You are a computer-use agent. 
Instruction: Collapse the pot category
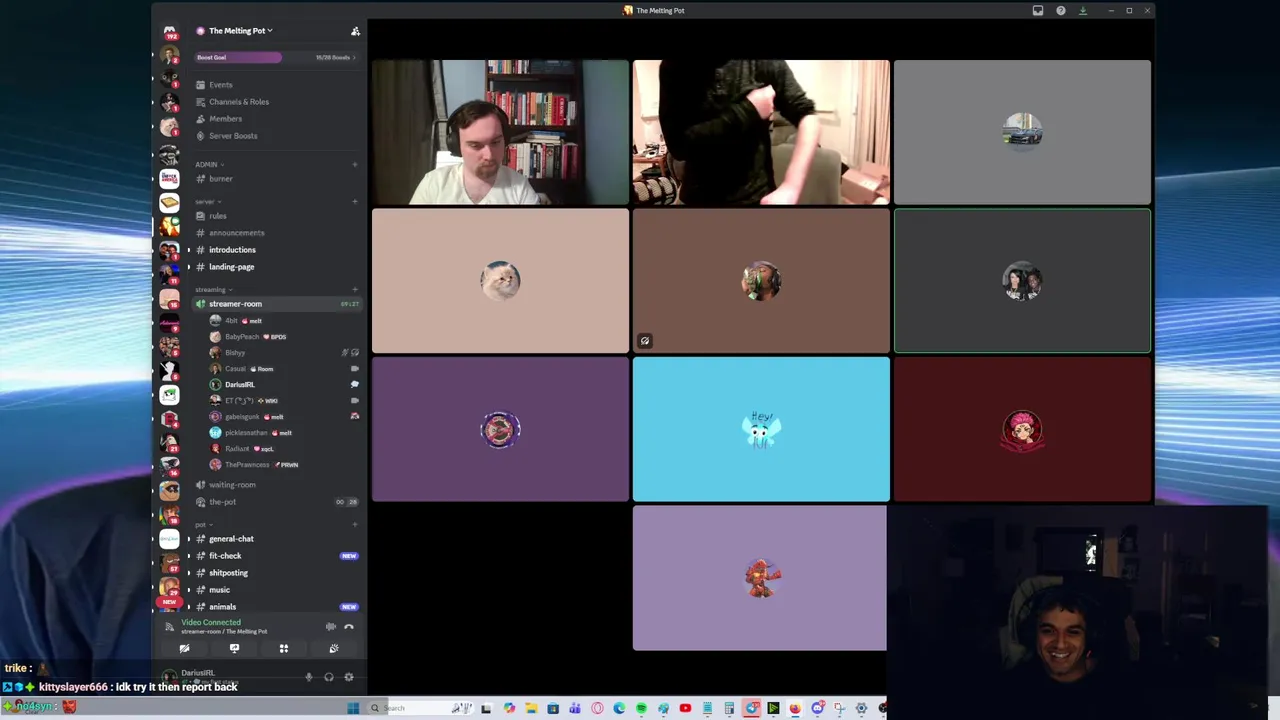(203, 524)
